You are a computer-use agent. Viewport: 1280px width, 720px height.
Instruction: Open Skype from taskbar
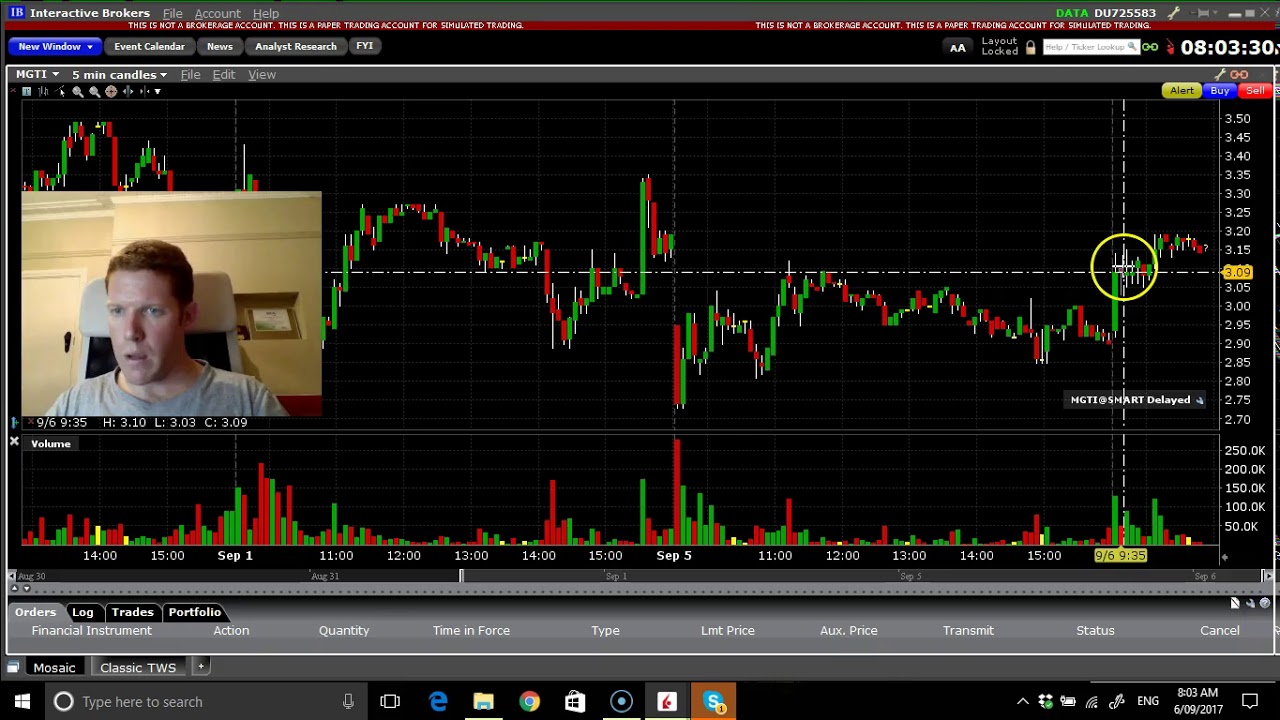[x=713, y=701]
